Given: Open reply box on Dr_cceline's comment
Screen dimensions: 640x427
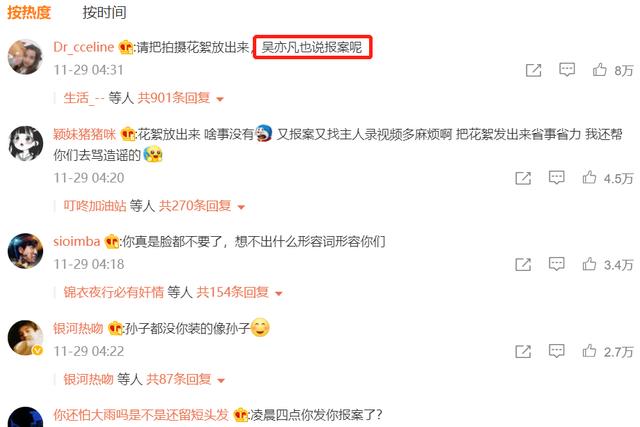Looking at the screenshot, I should point(567,70).
